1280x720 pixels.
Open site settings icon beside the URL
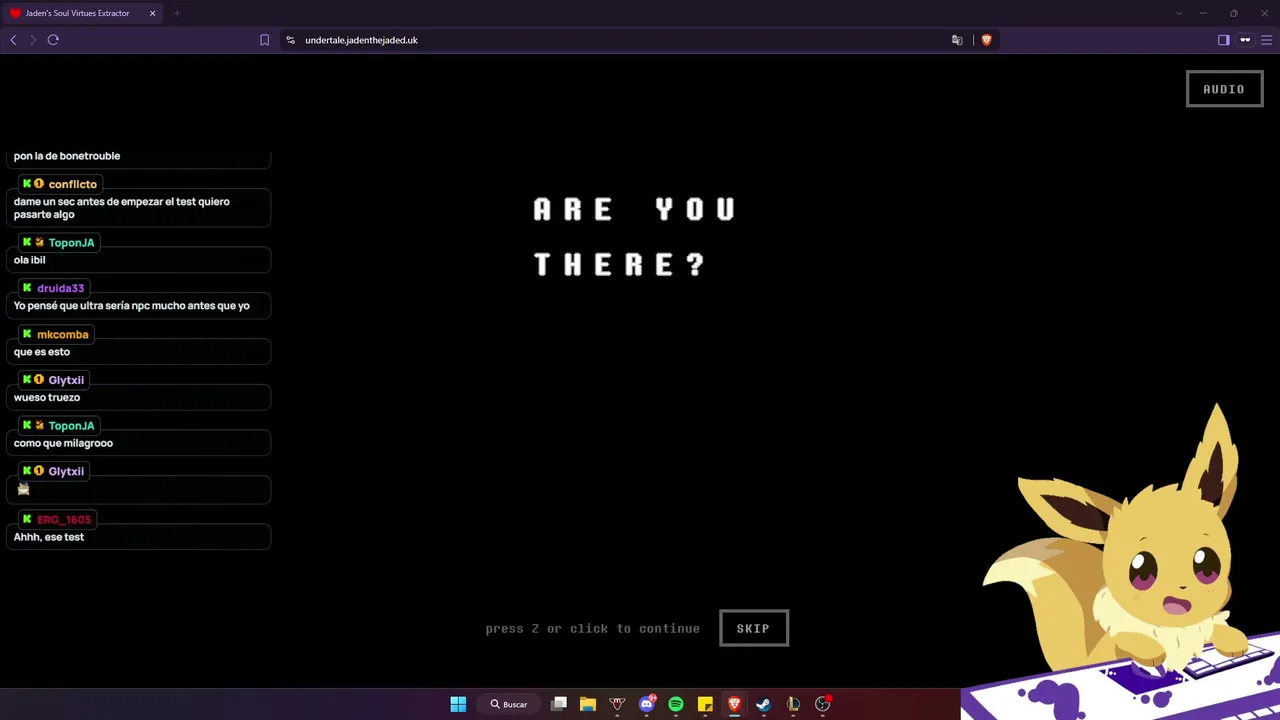(290, 40)
